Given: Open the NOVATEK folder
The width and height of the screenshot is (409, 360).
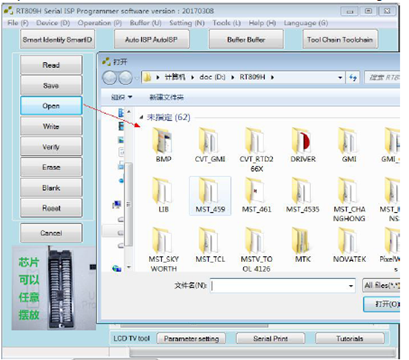Looking at the screenshot, I should 349,245.
